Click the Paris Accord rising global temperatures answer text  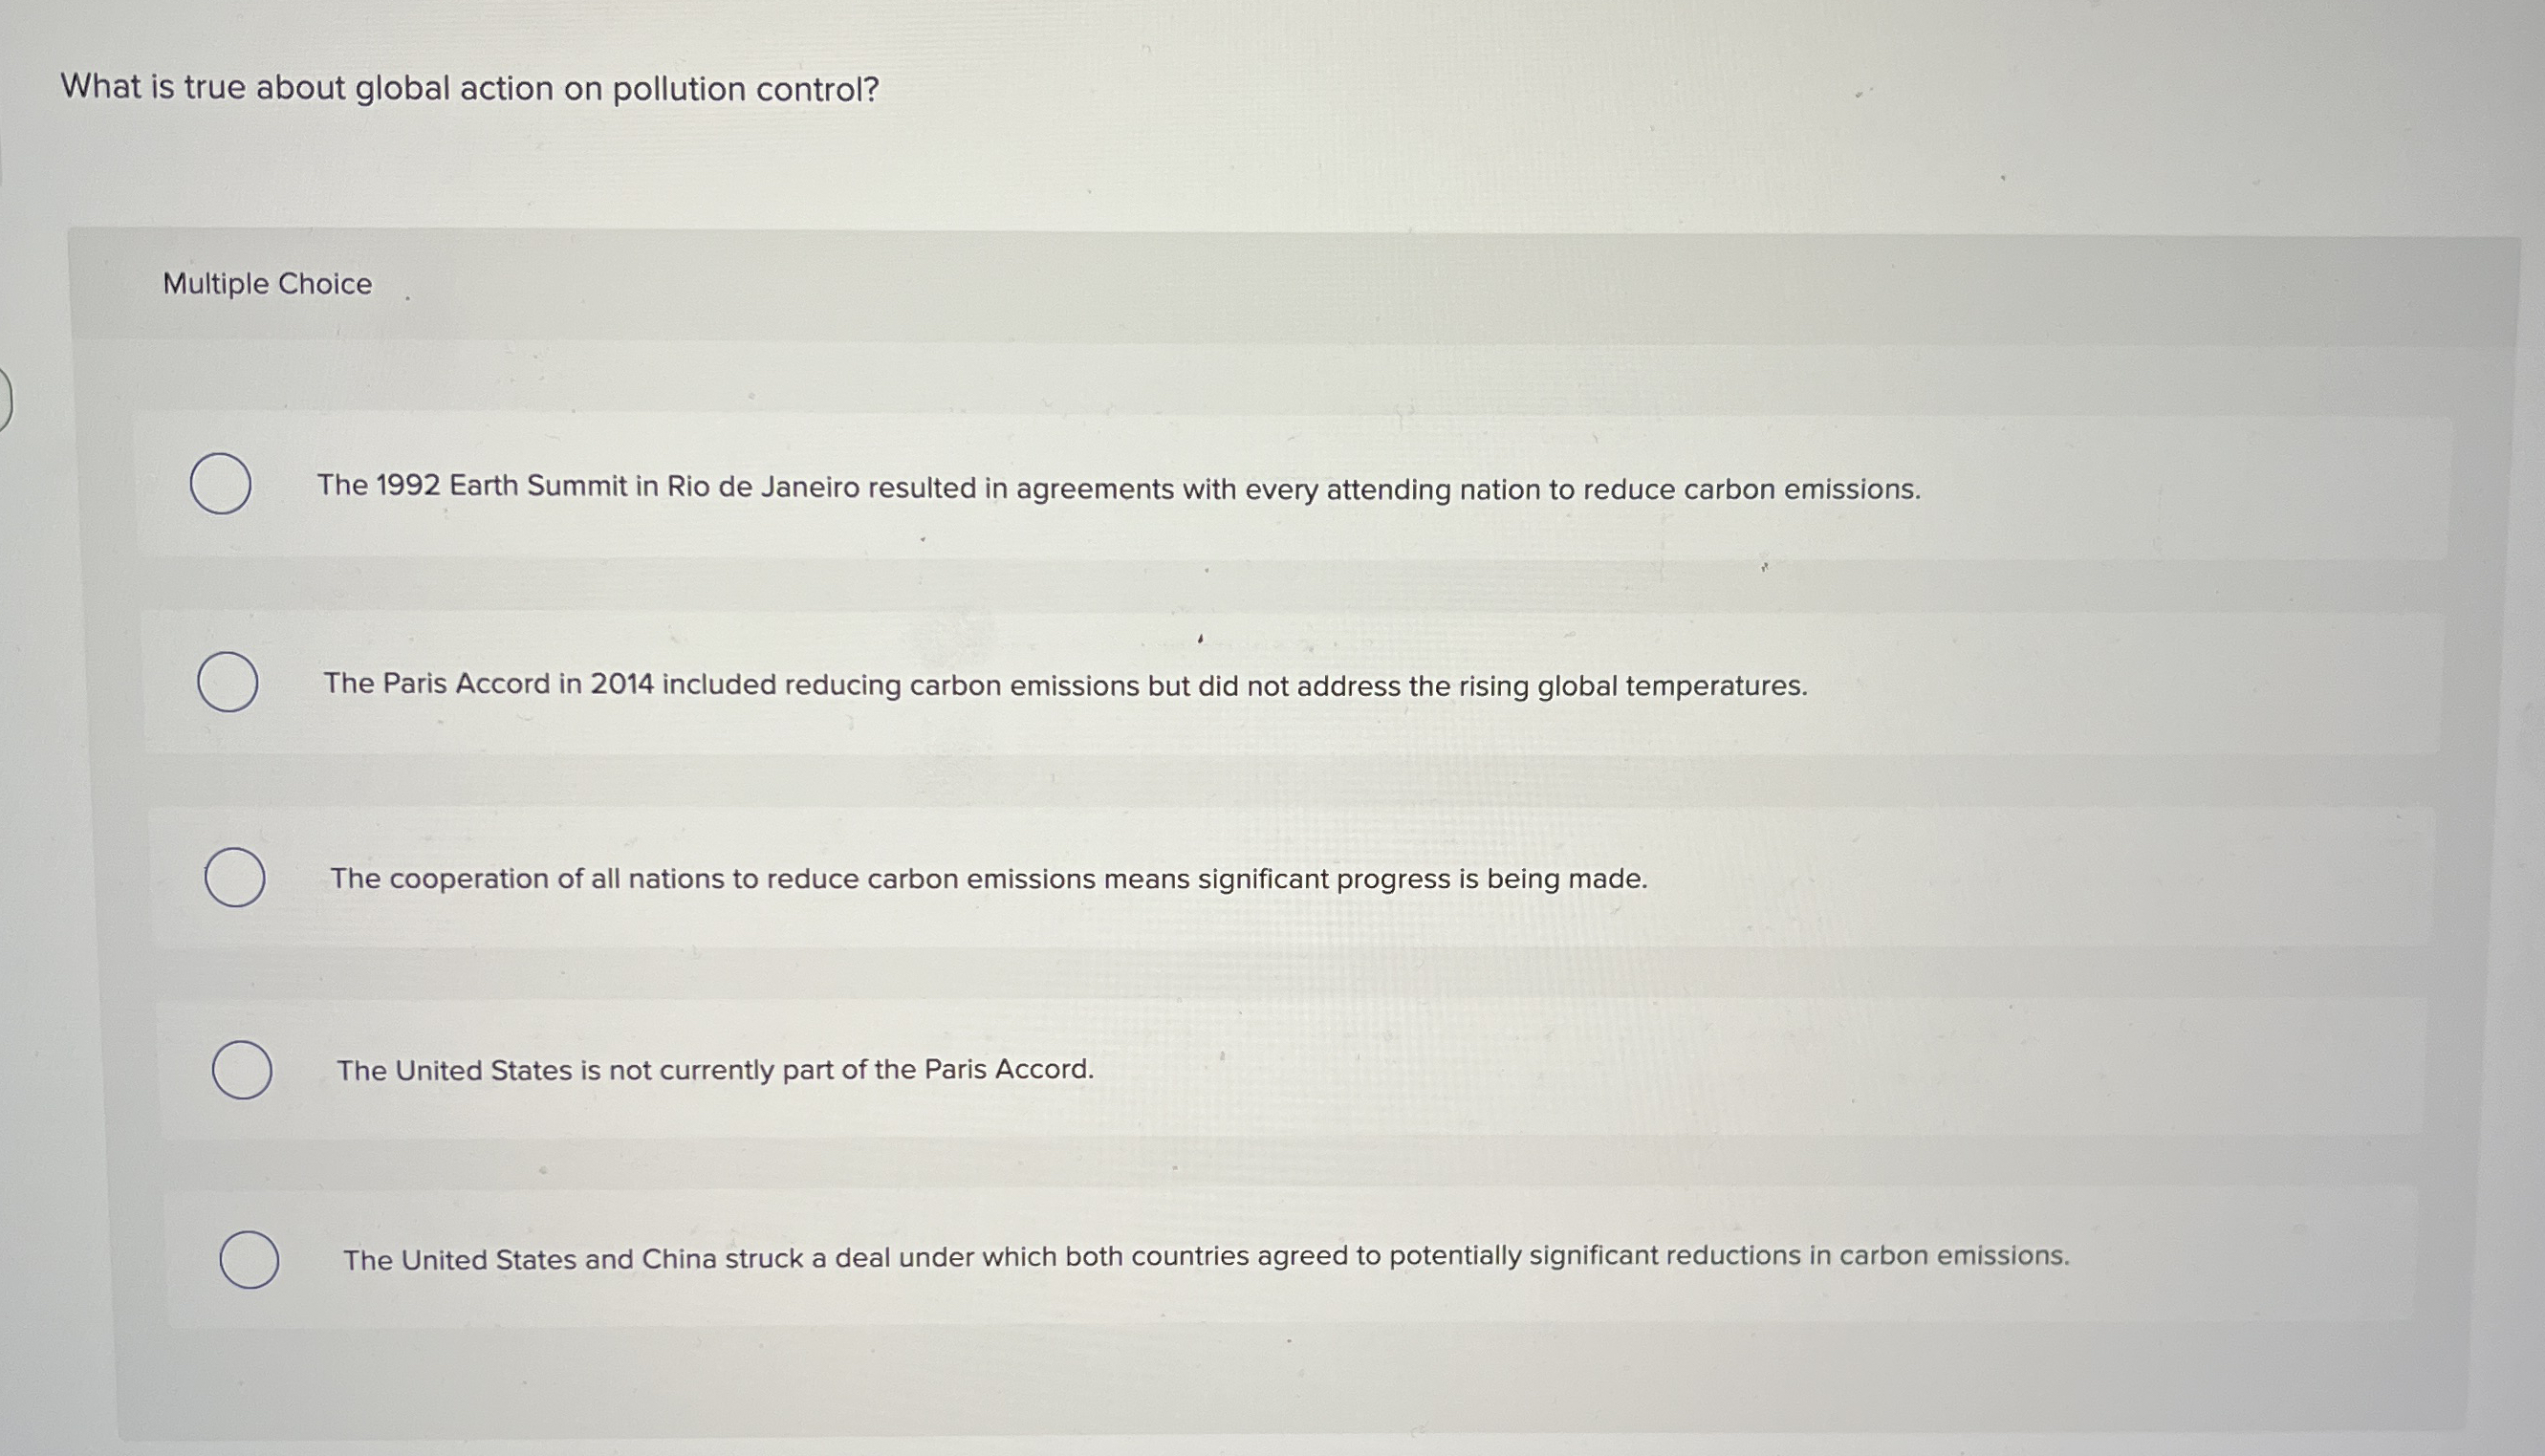(x=1065, y=685)
